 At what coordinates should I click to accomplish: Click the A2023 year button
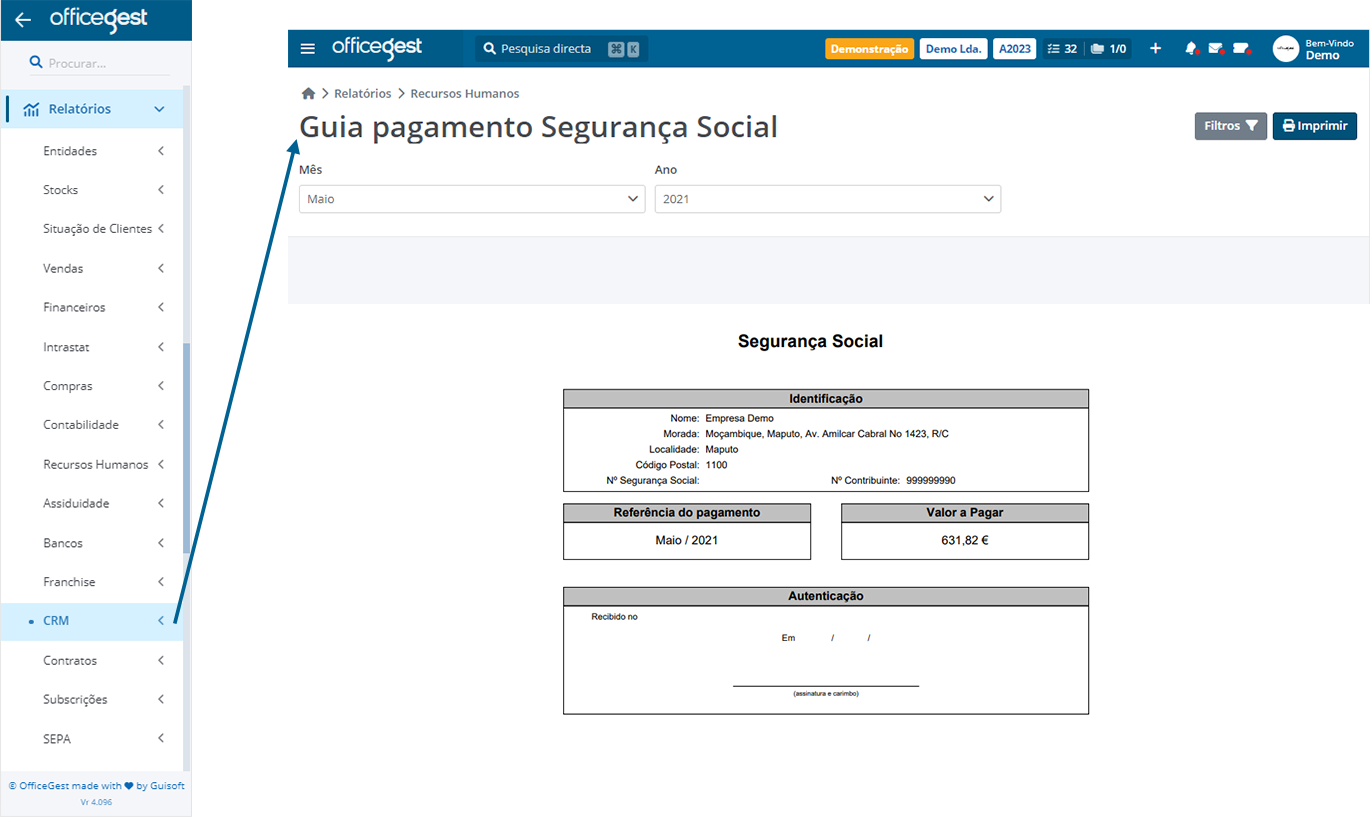(x=1014, y=48)
